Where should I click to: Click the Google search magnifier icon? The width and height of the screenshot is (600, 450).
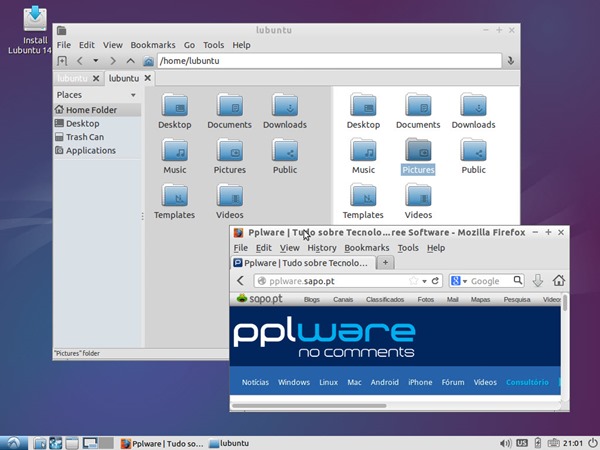pyautogui.click(x=517, y=280)
